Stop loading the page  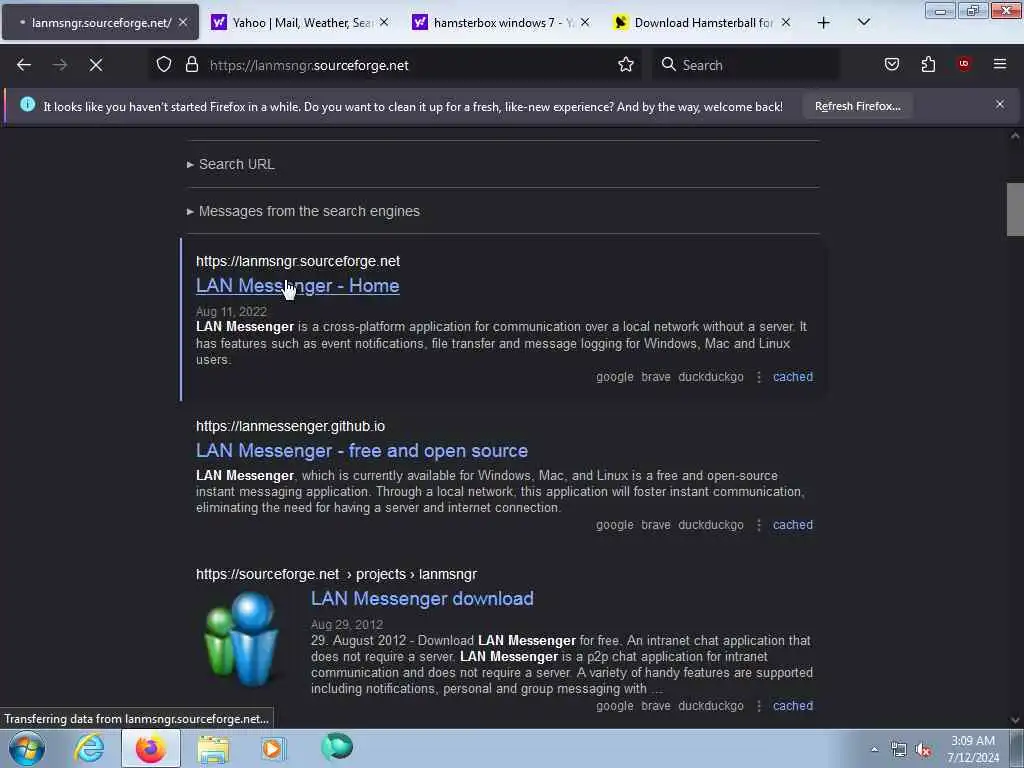[x=95, y=65]
